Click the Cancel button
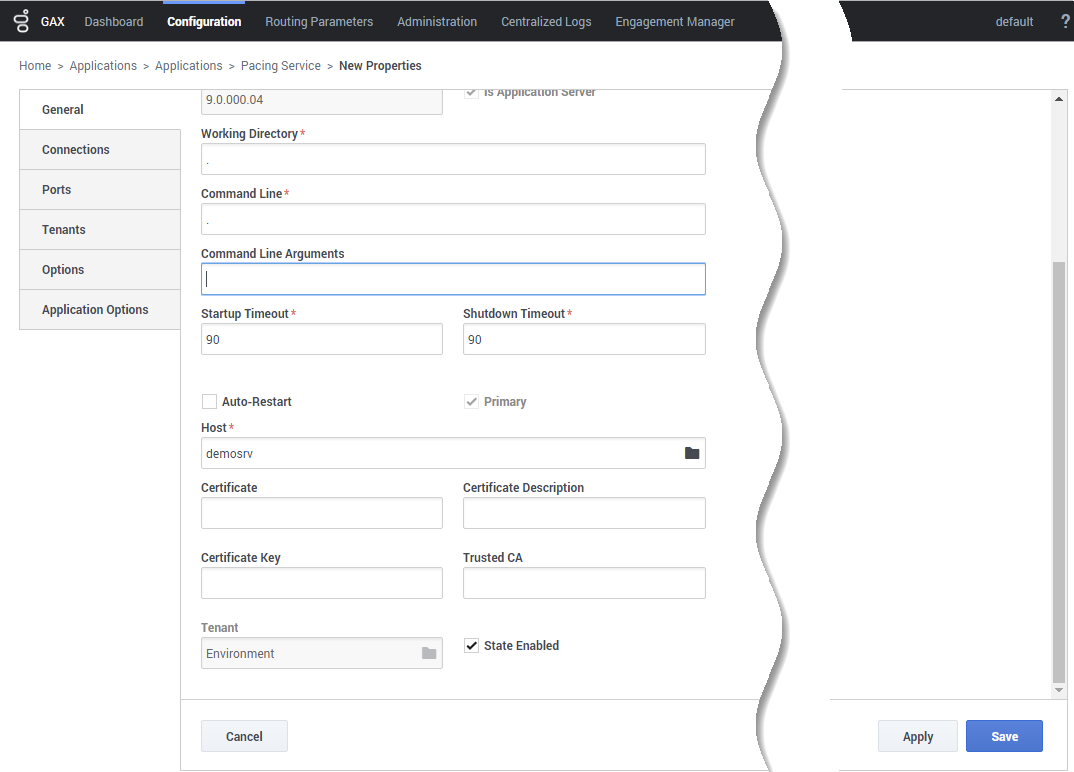The image size is (1074, 772). coord(244,737)
